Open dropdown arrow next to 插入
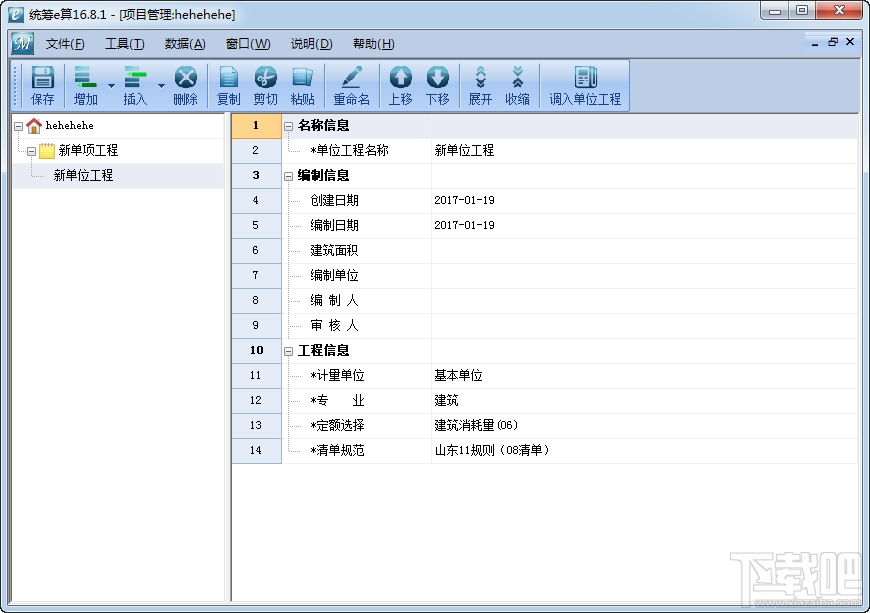The height and width of the screenshot is (613, 870). click(161, 85)
